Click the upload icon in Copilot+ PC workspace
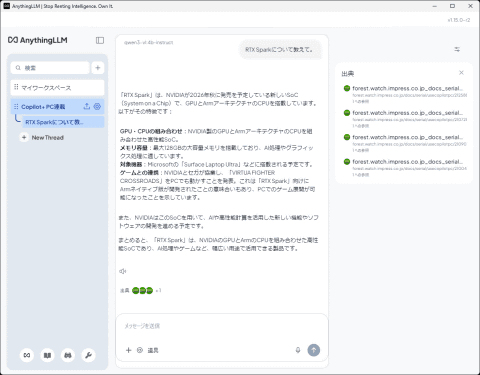The height and width of the screenshot is (375, 480). [x=87, y=107]
